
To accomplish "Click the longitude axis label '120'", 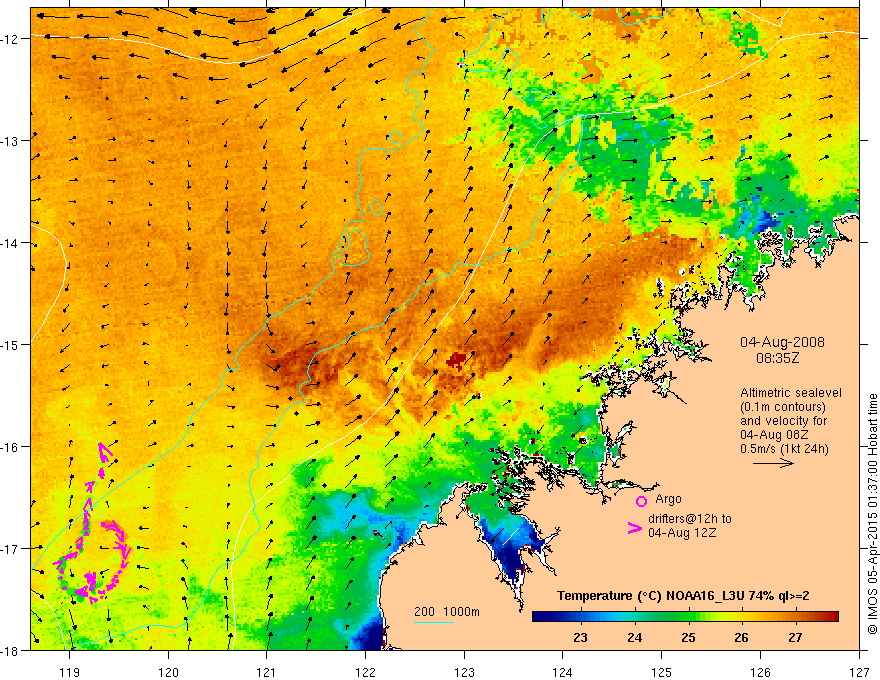I will 168,672.
